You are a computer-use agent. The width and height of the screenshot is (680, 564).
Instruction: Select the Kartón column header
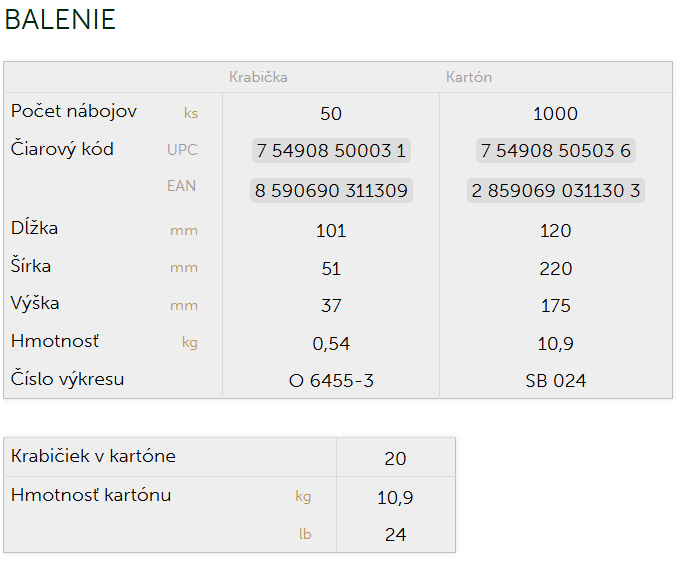[469, 77]
